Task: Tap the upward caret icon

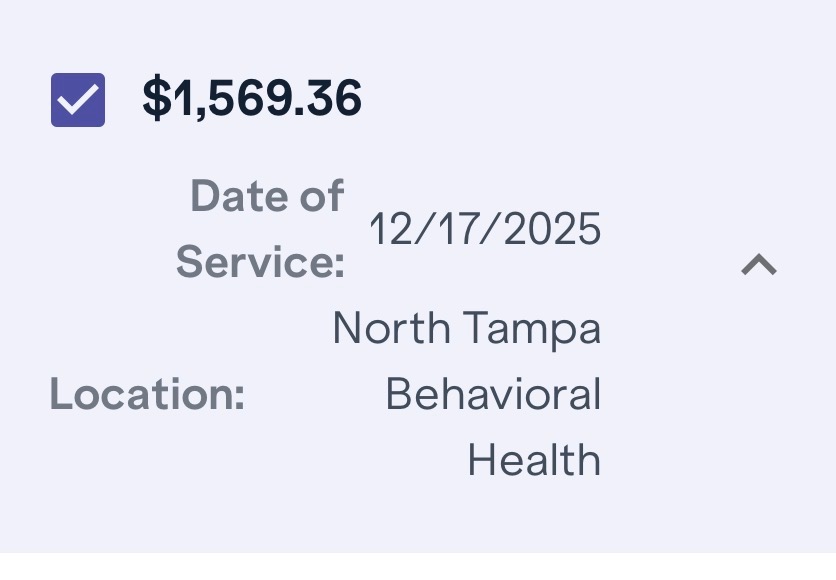Action: (759, 264)
